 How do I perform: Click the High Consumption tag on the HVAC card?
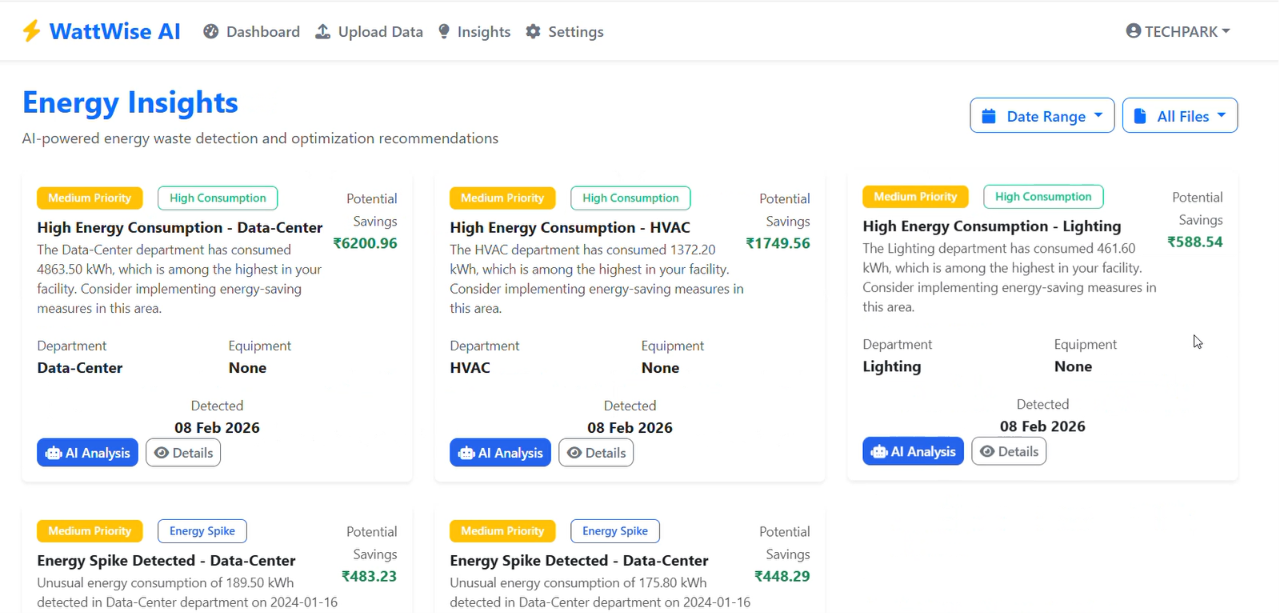(631, 198)
